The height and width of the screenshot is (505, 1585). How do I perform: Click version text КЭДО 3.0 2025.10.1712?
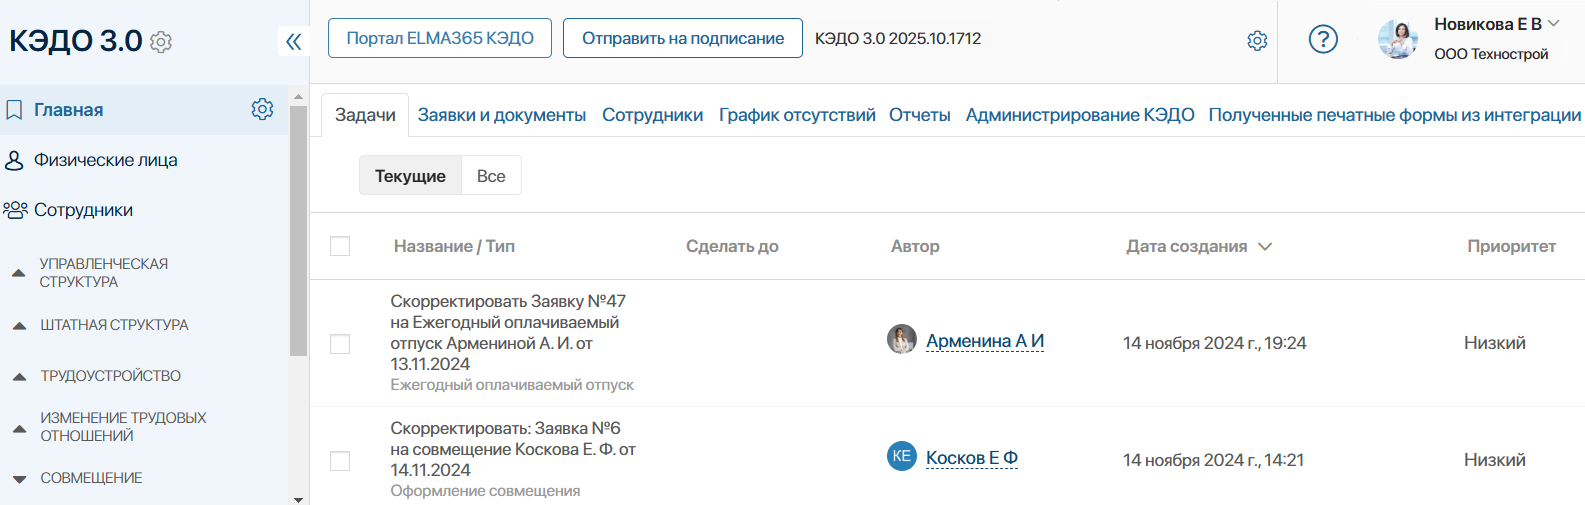click(x=898, y=38)
